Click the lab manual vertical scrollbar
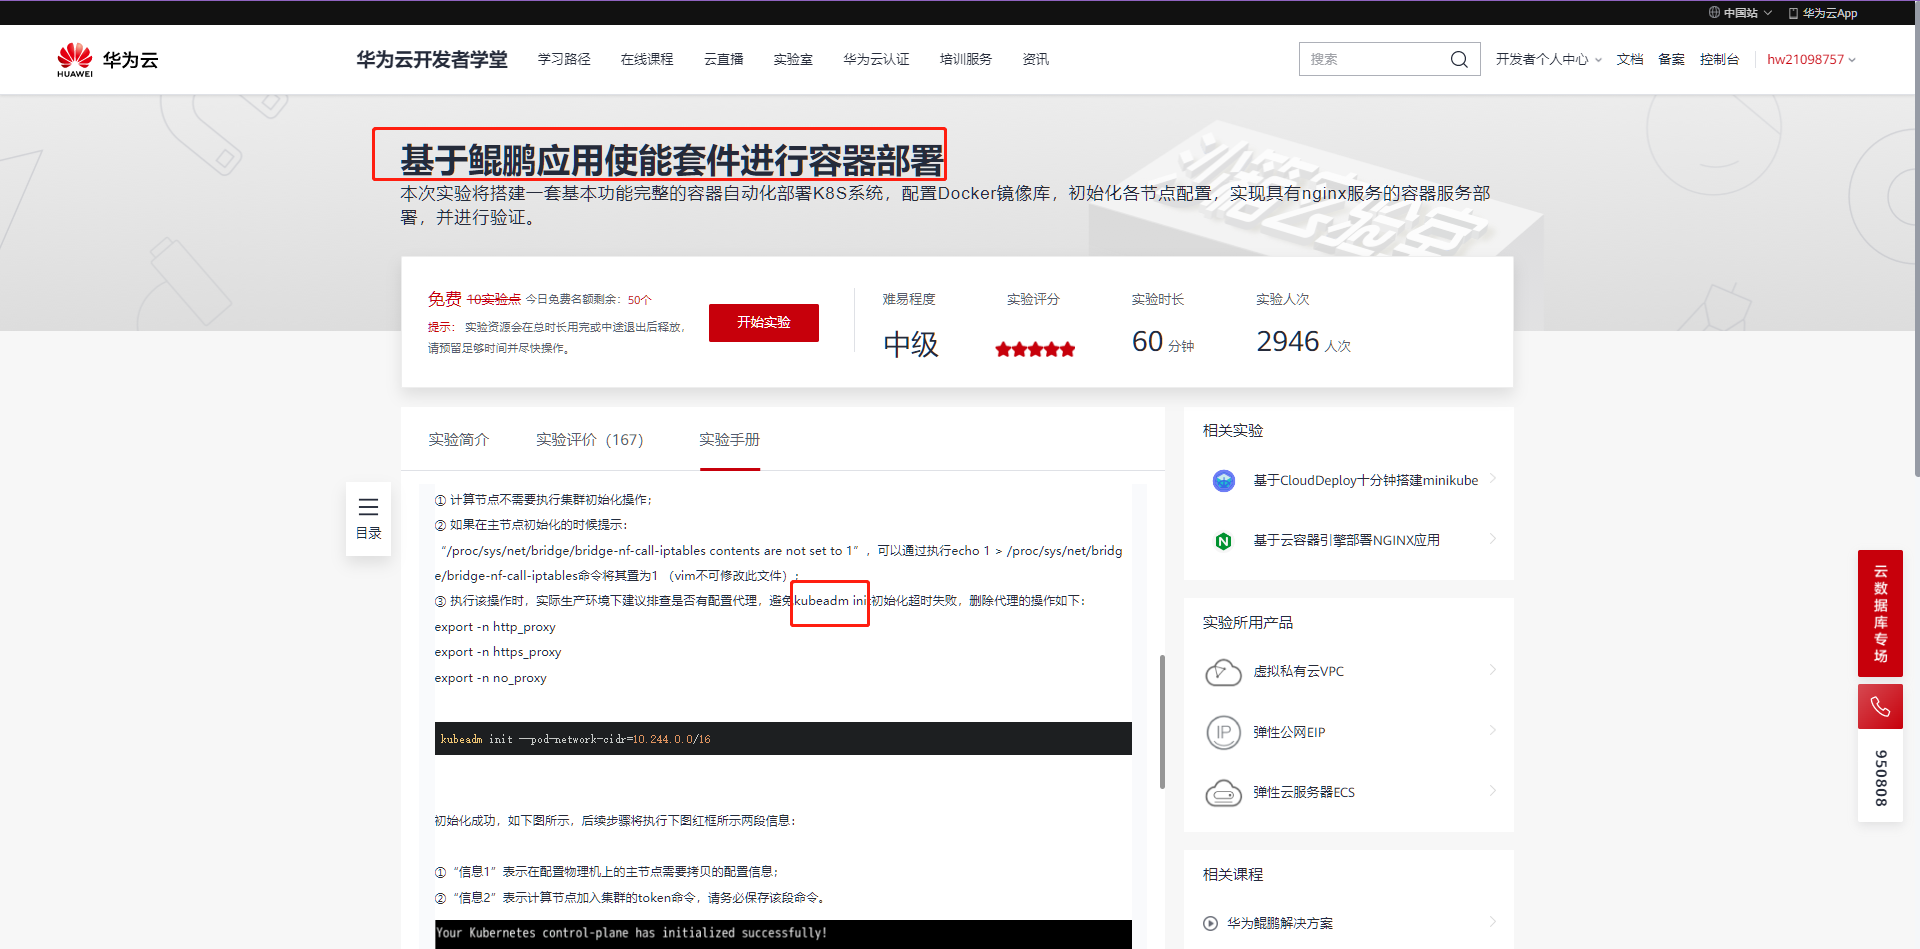Viewport: 1920px width, 949px height. (1162, 721)
